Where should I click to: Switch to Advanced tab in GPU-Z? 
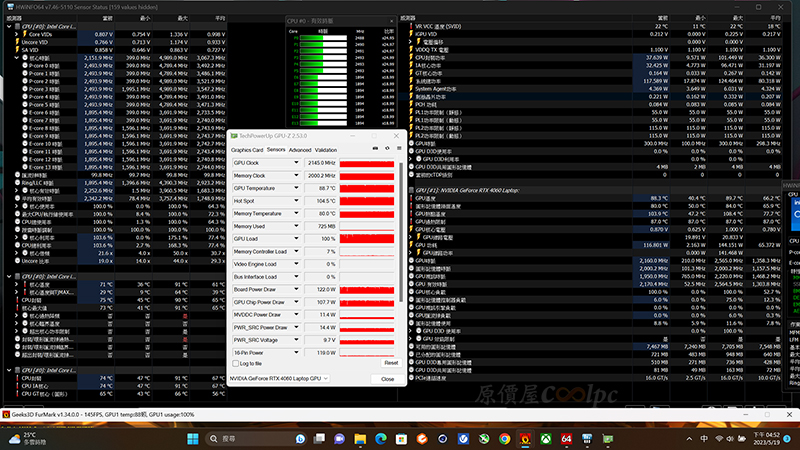coord(300,150)
